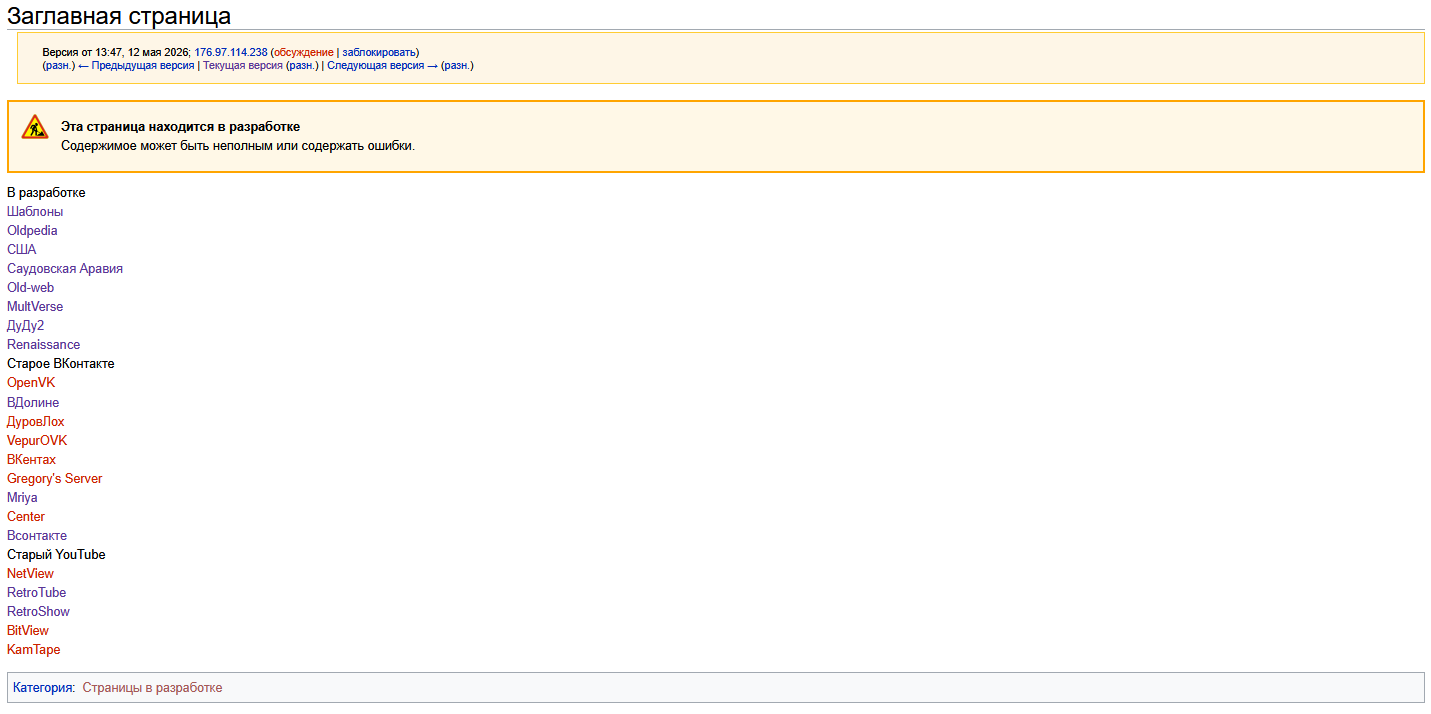This screenshot has width=1431, height=714.
Task: Go to Следующая версия →
Action: coord(382,65)
